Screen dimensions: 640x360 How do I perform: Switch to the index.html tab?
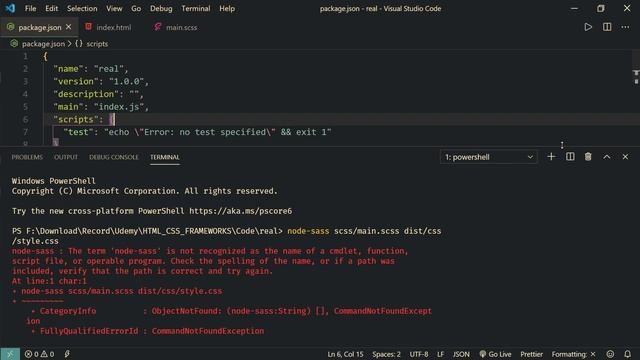(113, 27)
